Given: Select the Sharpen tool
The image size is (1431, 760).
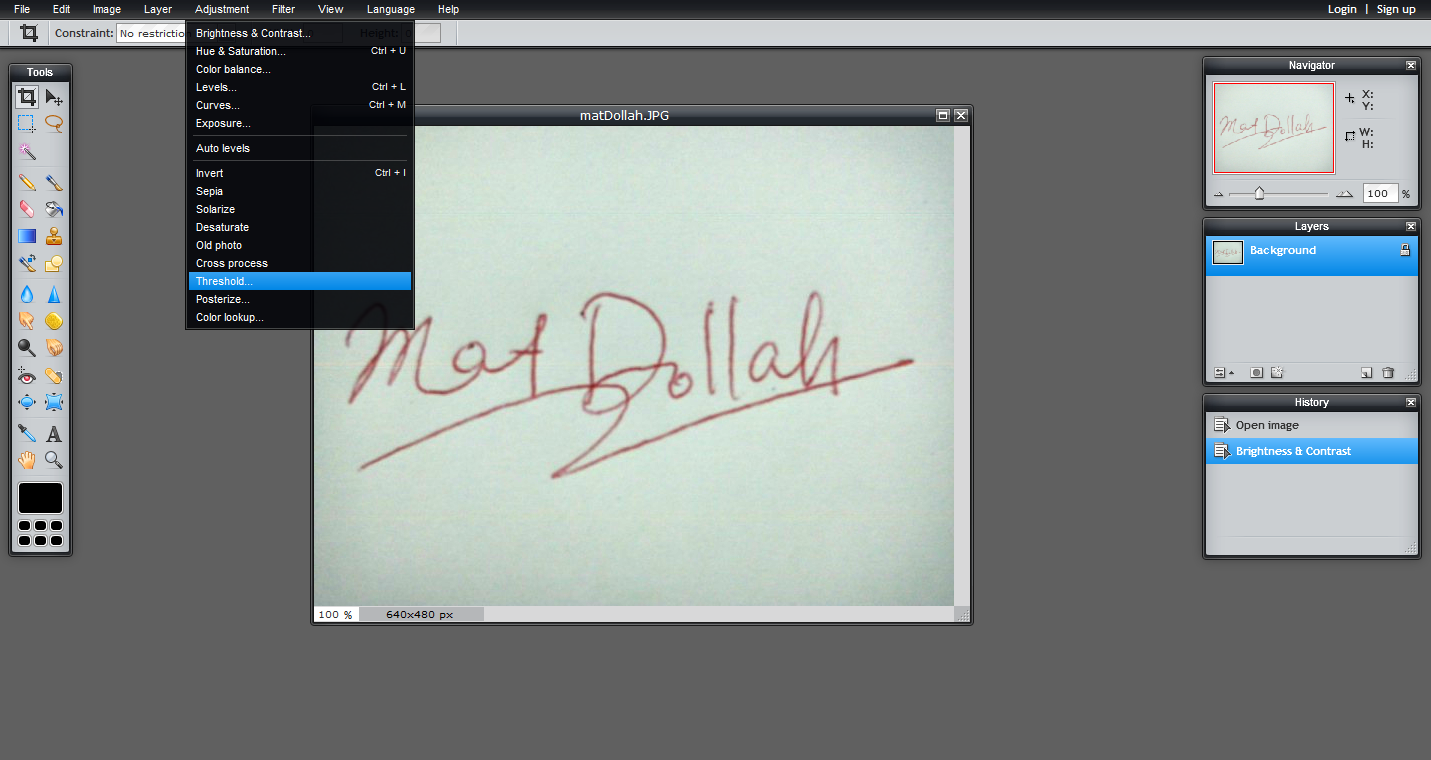Looking at the screenshot, I should [x=54, y=295].
